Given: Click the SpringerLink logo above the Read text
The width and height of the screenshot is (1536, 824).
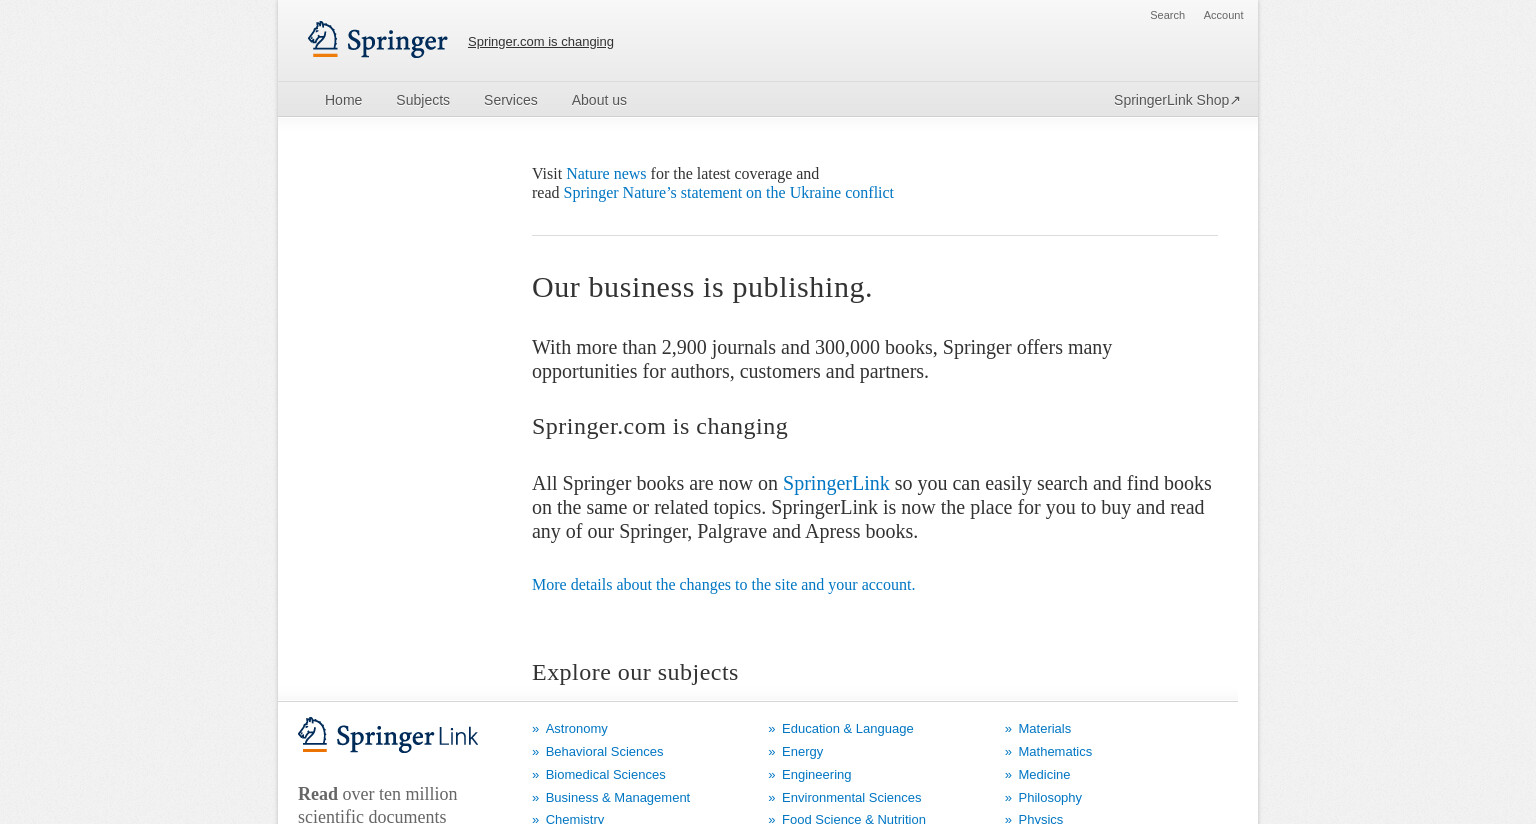Looking at the screenshot, I should 388,735.
